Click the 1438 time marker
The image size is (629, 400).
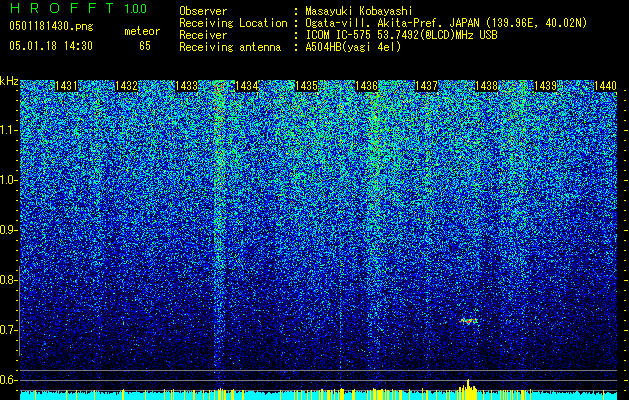tap(486, 86)
